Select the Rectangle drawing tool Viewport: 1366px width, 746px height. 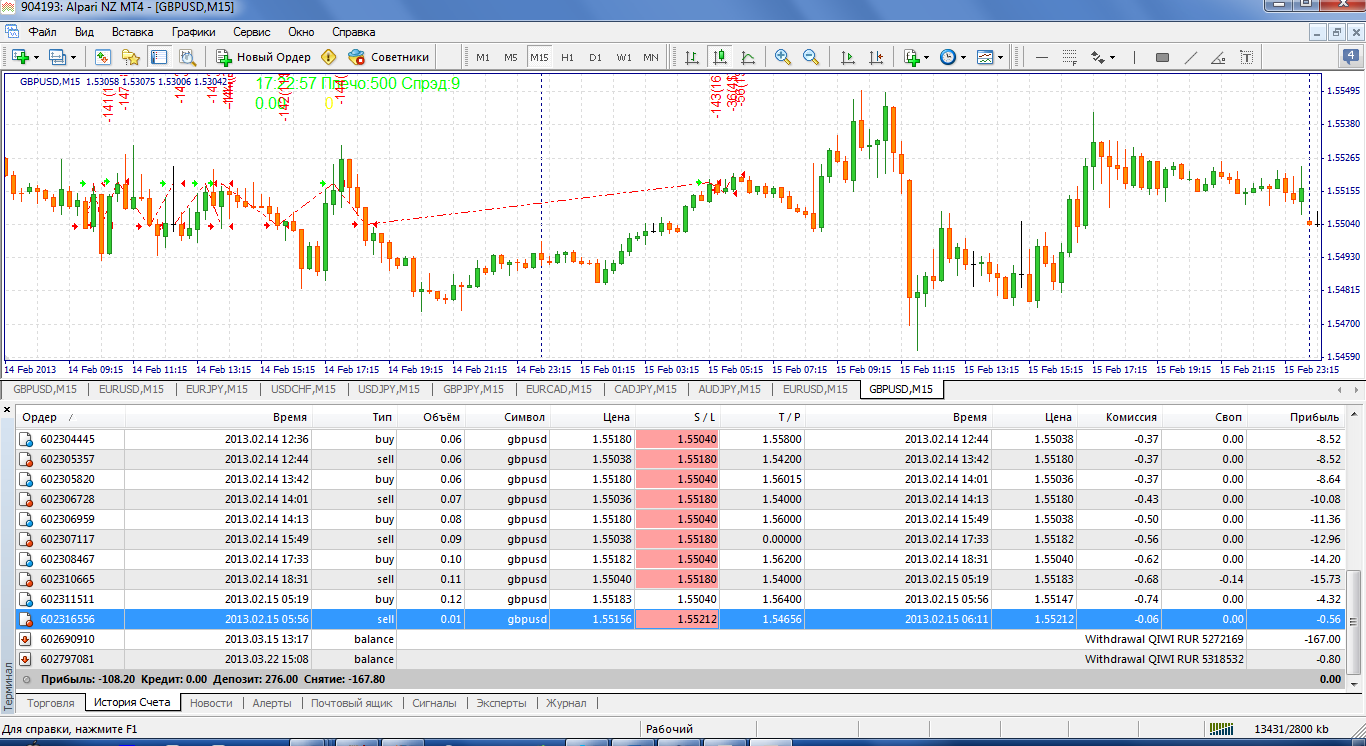[x=1162, y=57]
